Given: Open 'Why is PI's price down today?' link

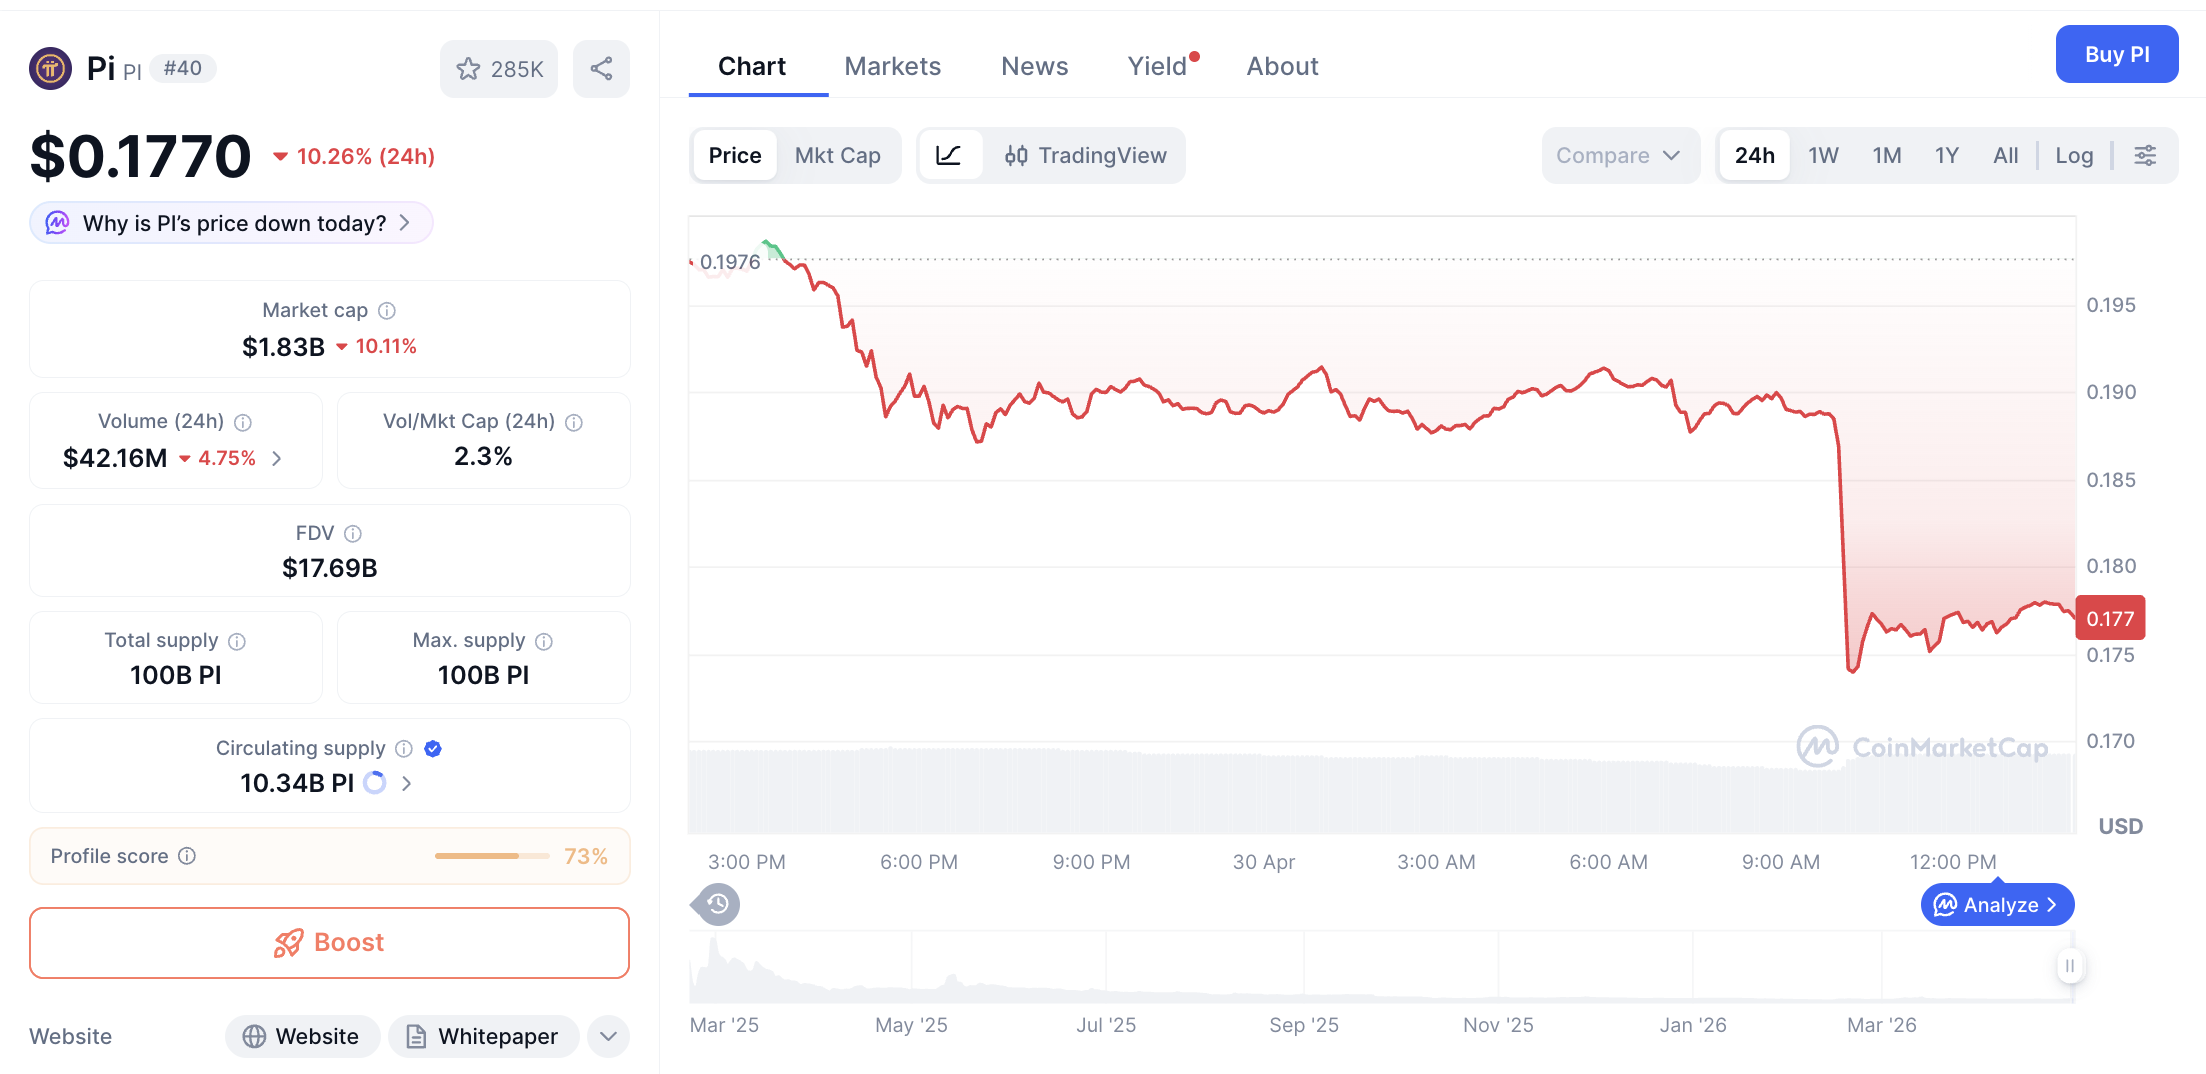Looking at the screenshot, I should tap(230, 223).
